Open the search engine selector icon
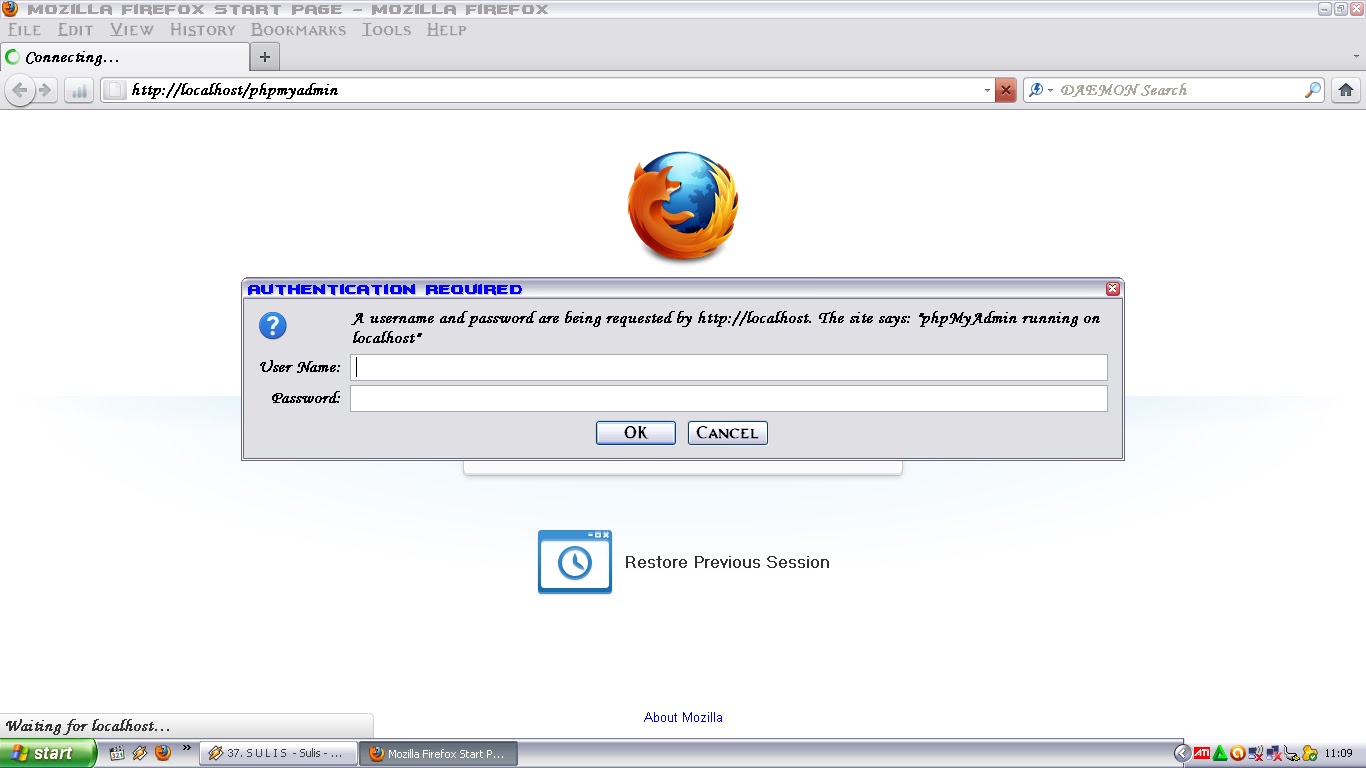The image size is (1366, 768). [x=1040, y=90]
